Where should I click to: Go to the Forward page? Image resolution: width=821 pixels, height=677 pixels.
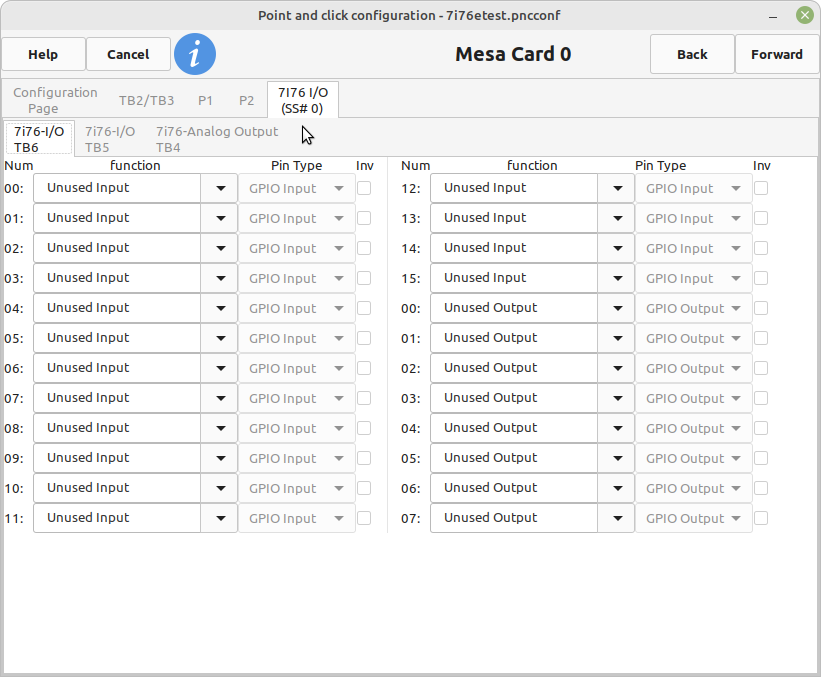pyautogui.click(x=777, y=55)
